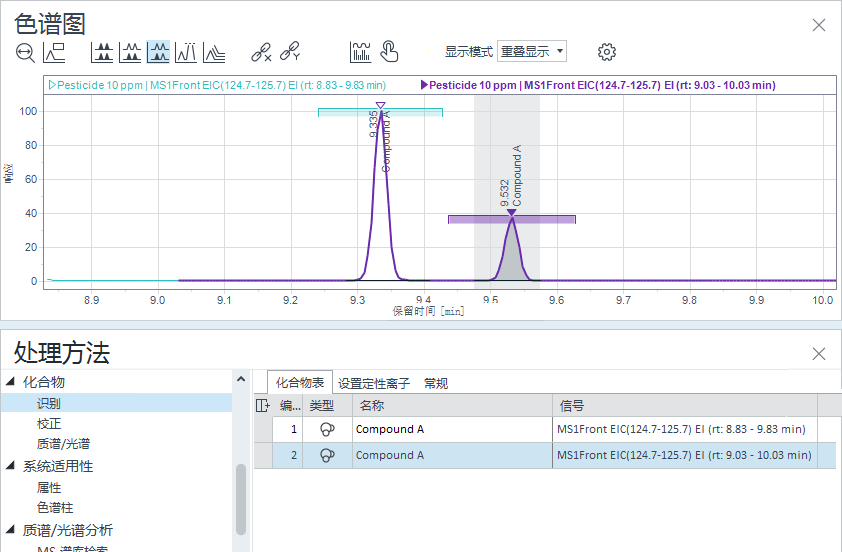Select Compound A name cell in row 1

(x=452, y=430)
